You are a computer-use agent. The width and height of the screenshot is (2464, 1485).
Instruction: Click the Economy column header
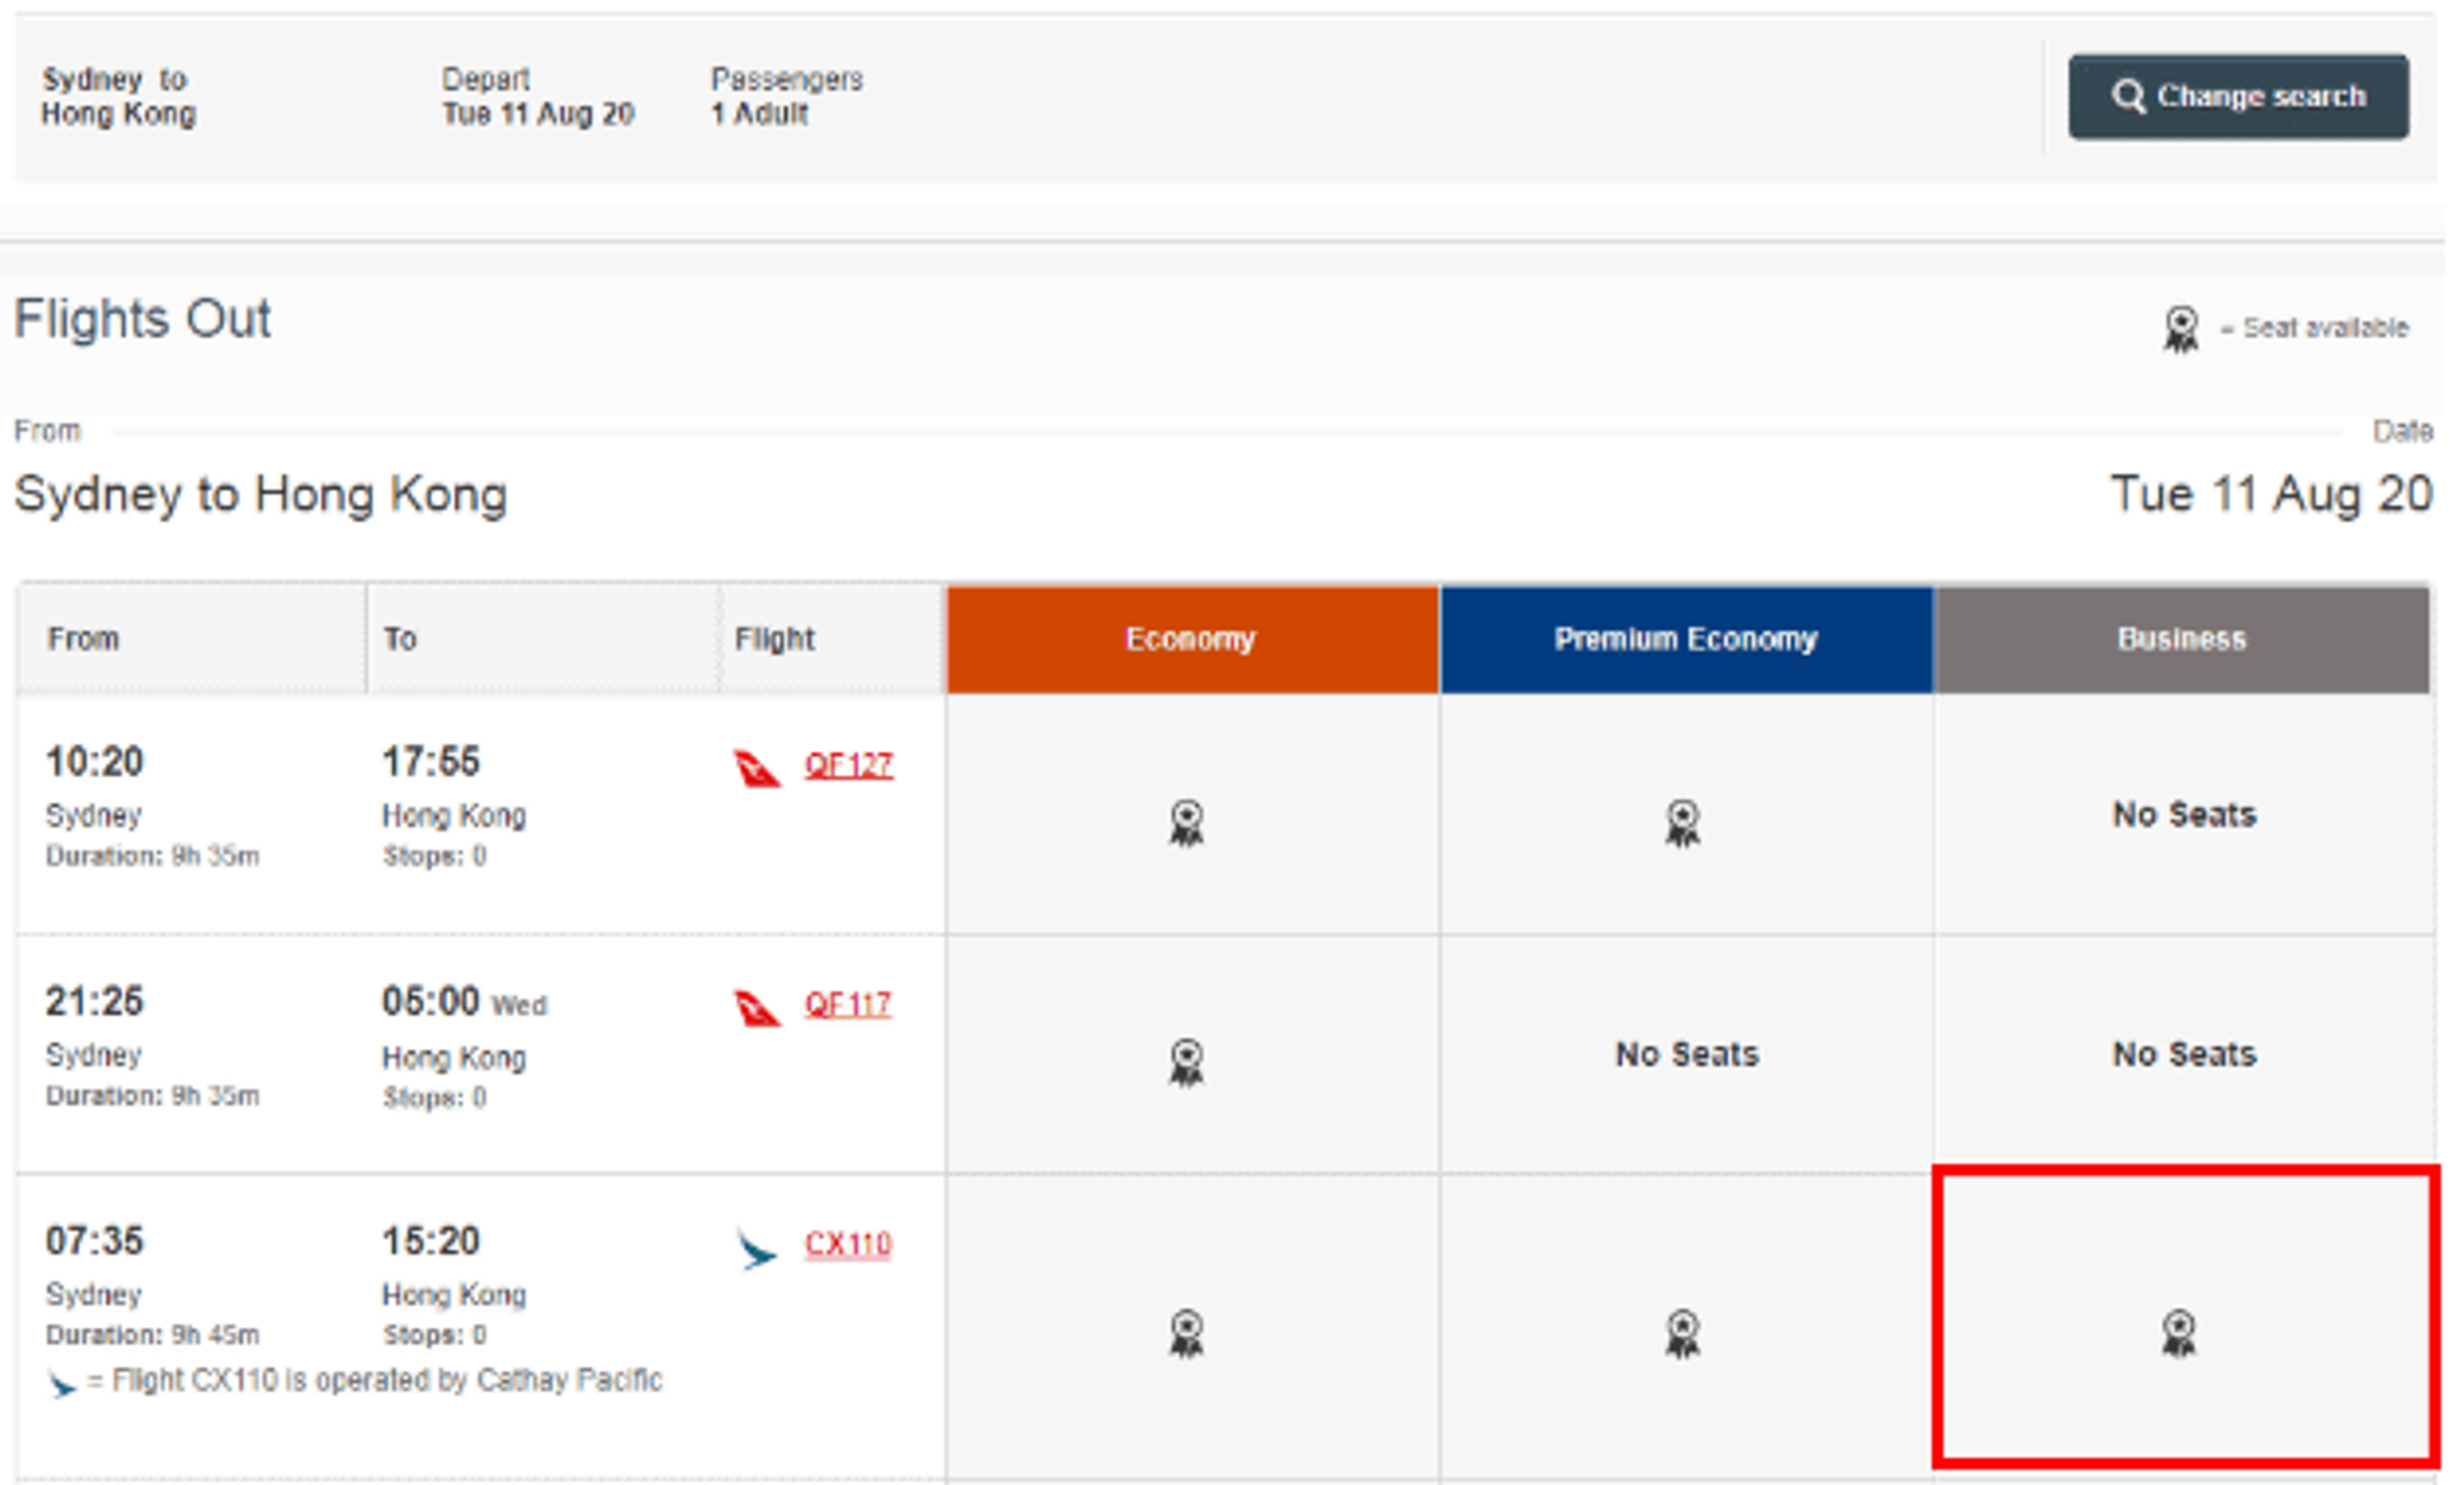pyautogui.click(x=1192, y=639)
